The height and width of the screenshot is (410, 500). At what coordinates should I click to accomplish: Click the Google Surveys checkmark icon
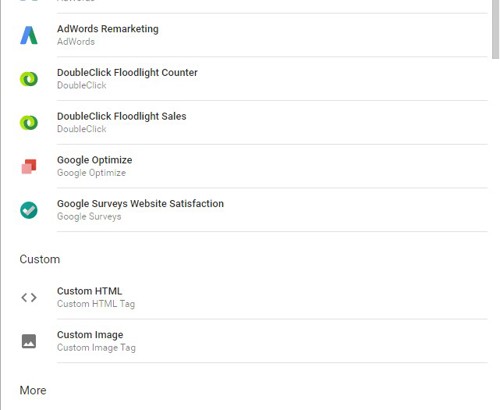coord(29,210)
